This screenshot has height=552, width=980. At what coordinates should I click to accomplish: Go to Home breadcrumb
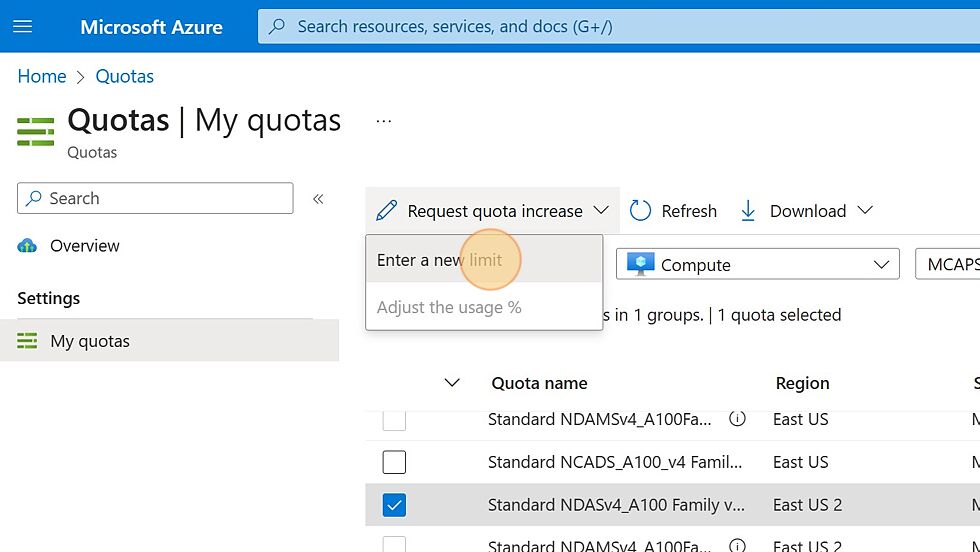[x=42, y=76]
